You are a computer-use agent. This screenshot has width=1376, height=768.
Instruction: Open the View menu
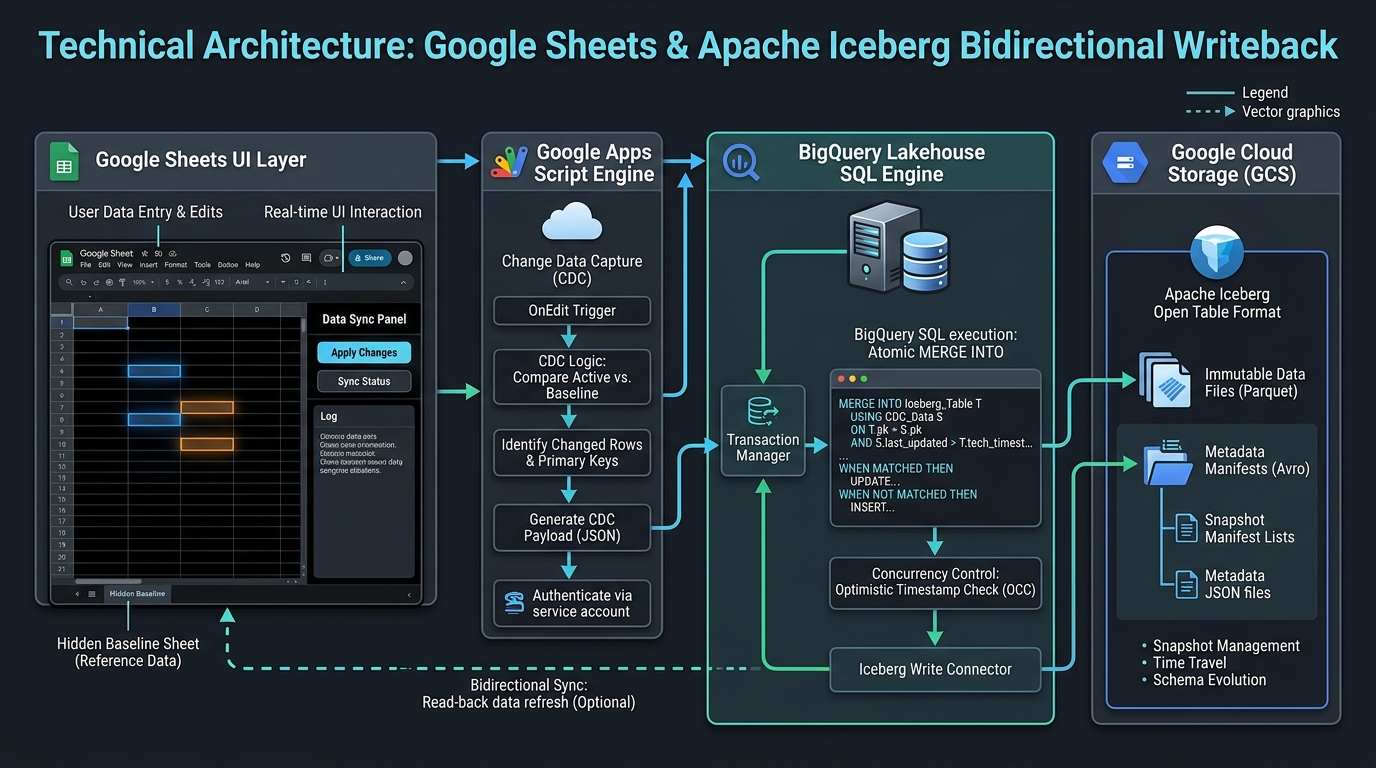pos(125,265)
